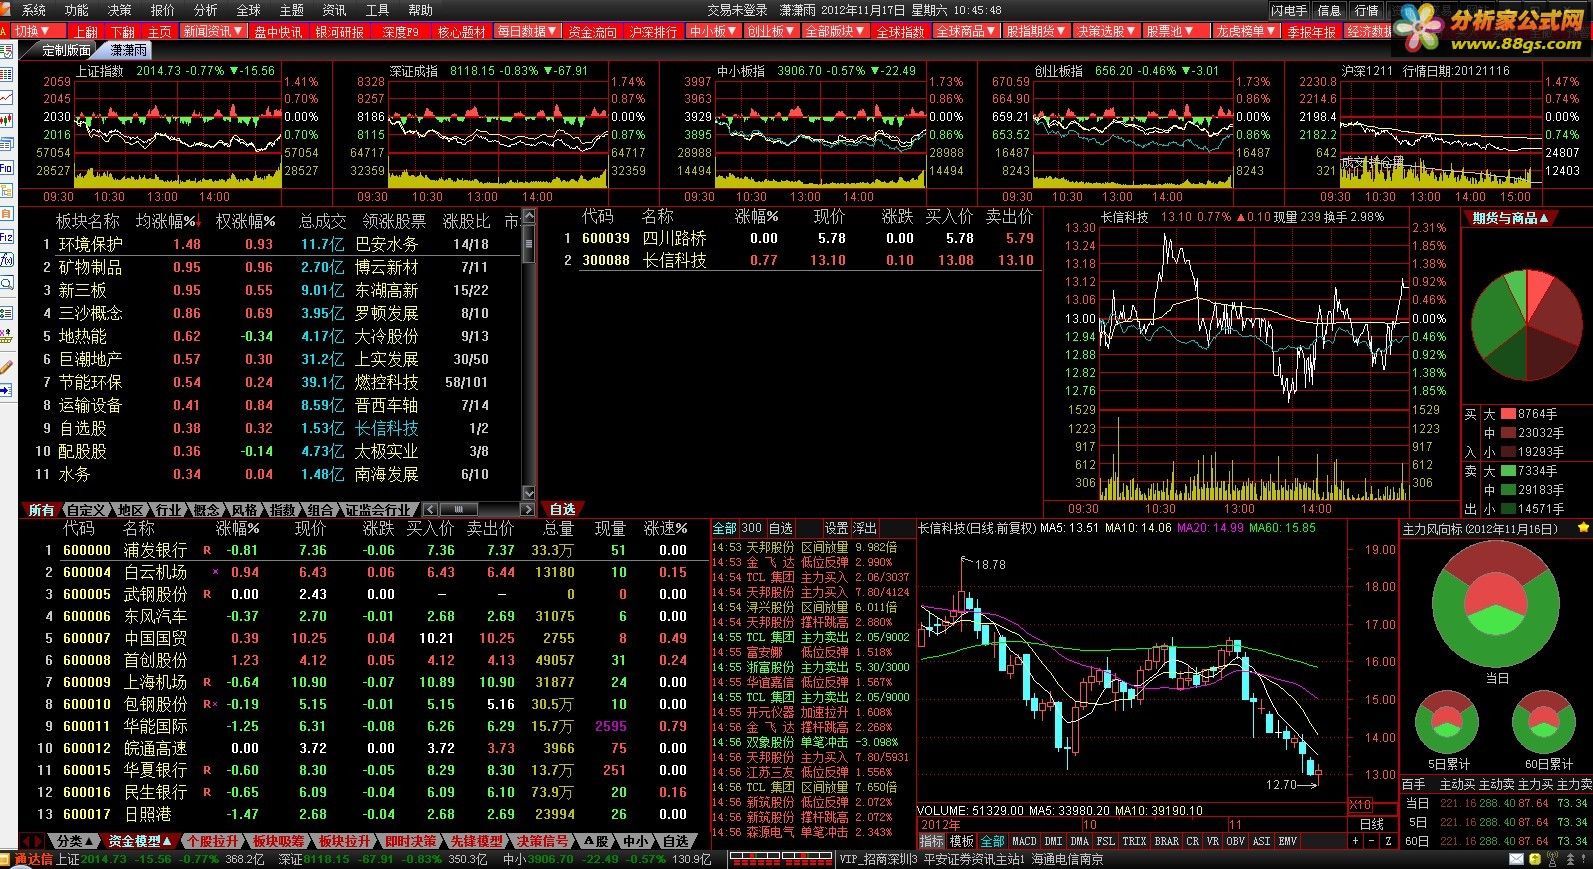Click the pencil icon in left sidebar
1593x869 pixels.
7,368
